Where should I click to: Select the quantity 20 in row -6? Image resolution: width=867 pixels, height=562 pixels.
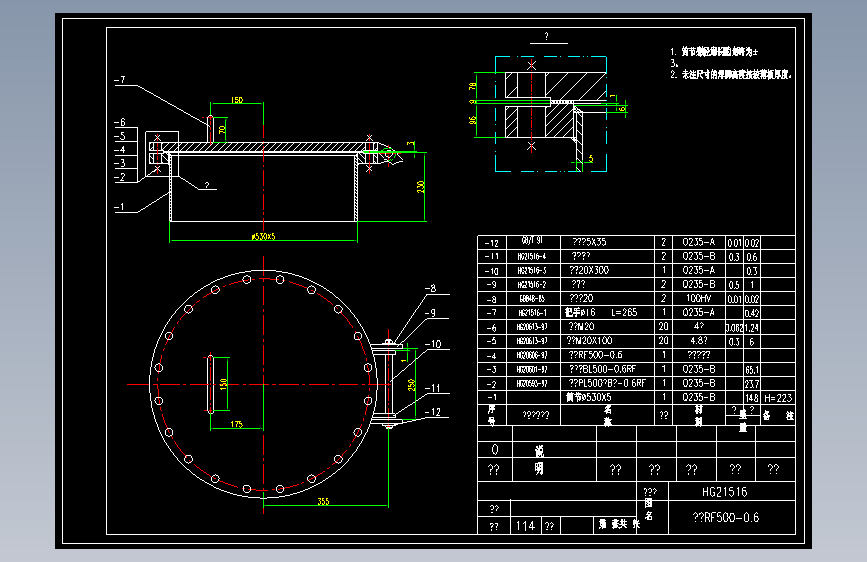click(664, 326)
